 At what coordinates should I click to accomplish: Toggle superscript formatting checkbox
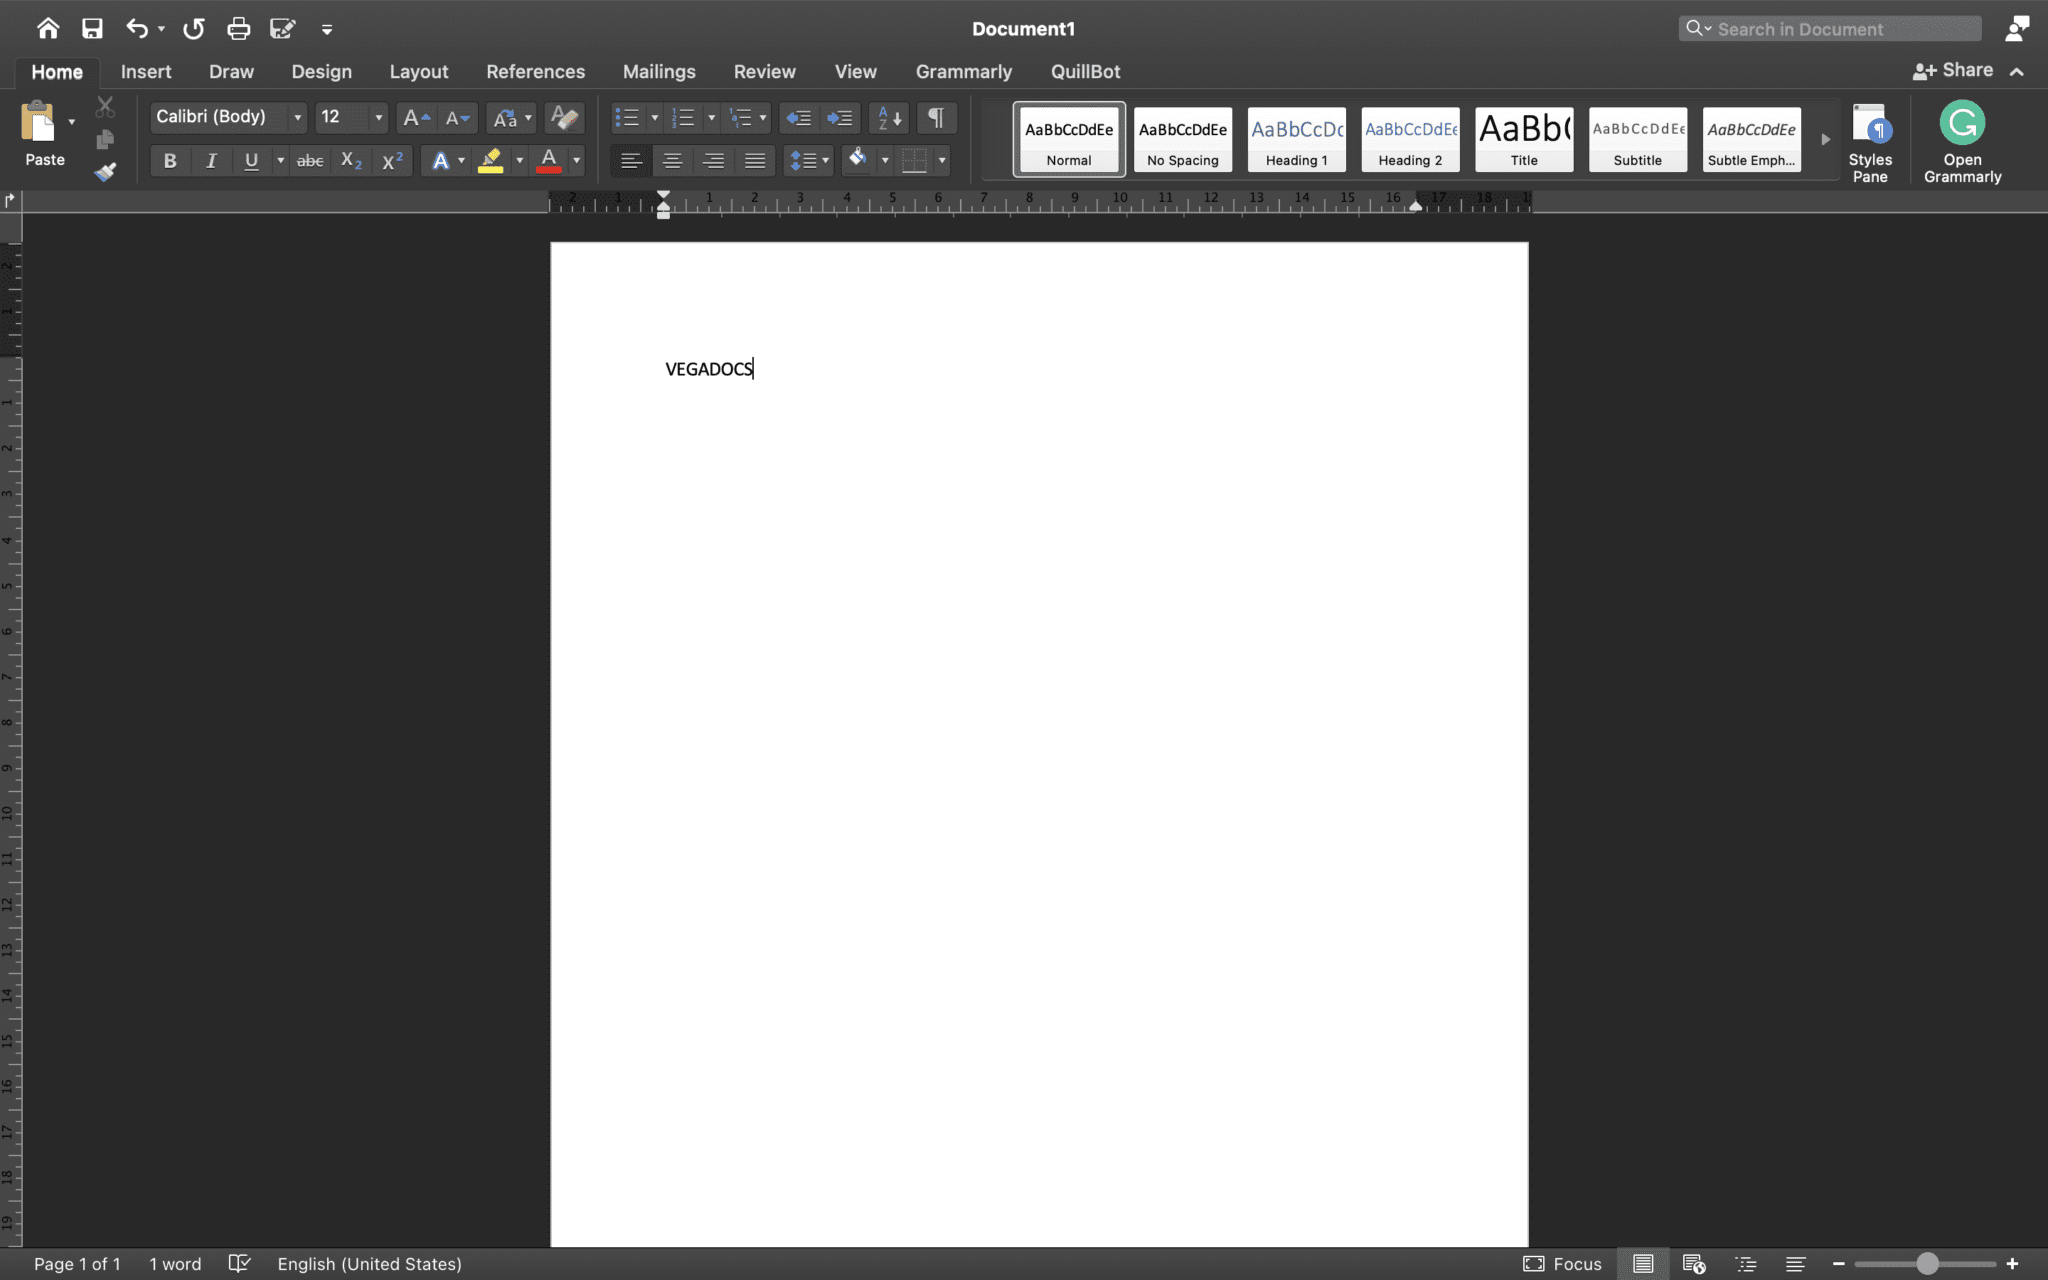tap(391, 161)
